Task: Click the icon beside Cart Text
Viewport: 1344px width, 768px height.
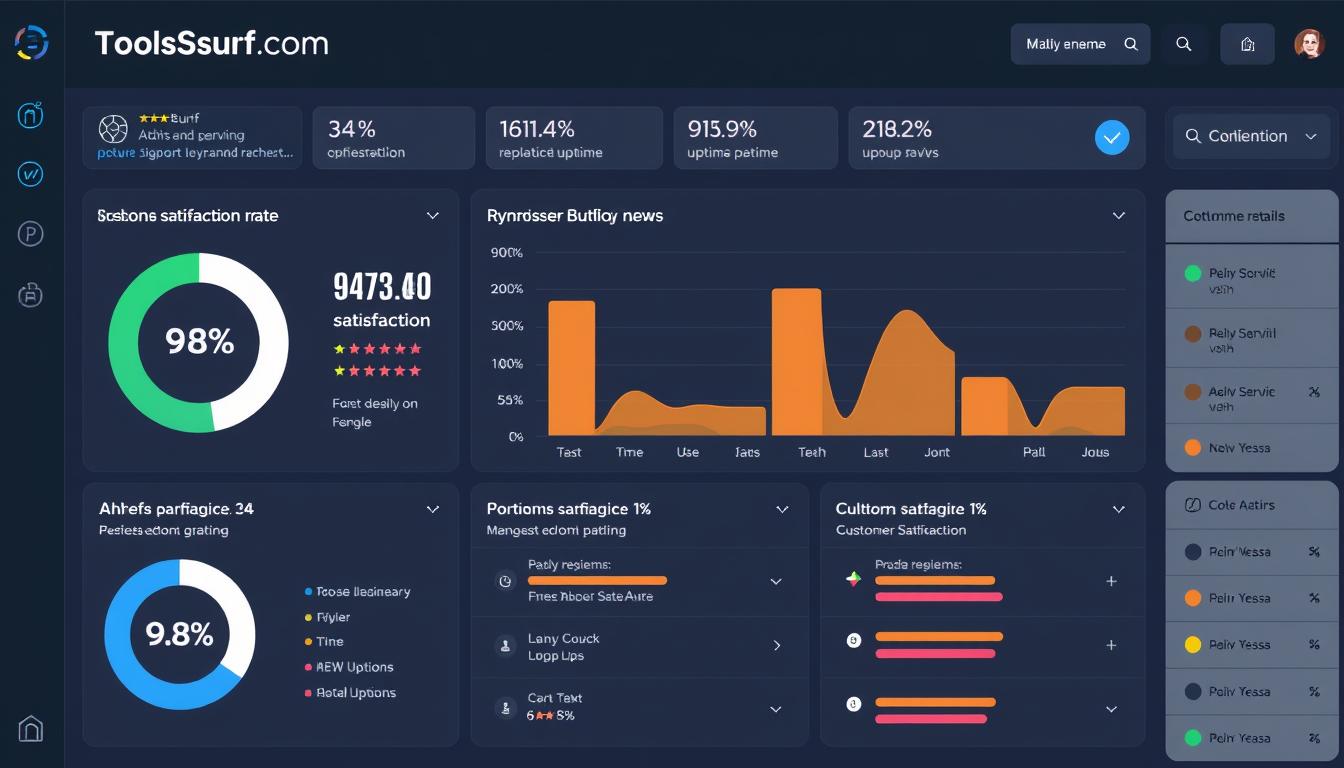Action: [x=506, y=708]
